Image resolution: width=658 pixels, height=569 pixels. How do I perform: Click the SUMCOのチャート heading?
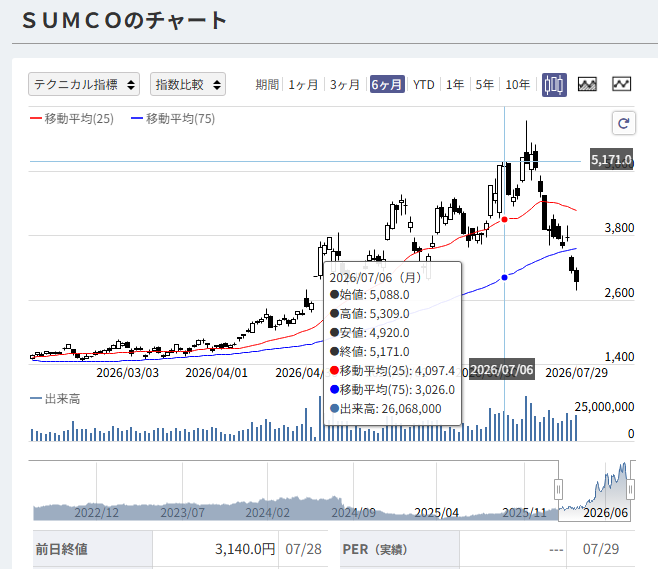(x=125, y=21)
